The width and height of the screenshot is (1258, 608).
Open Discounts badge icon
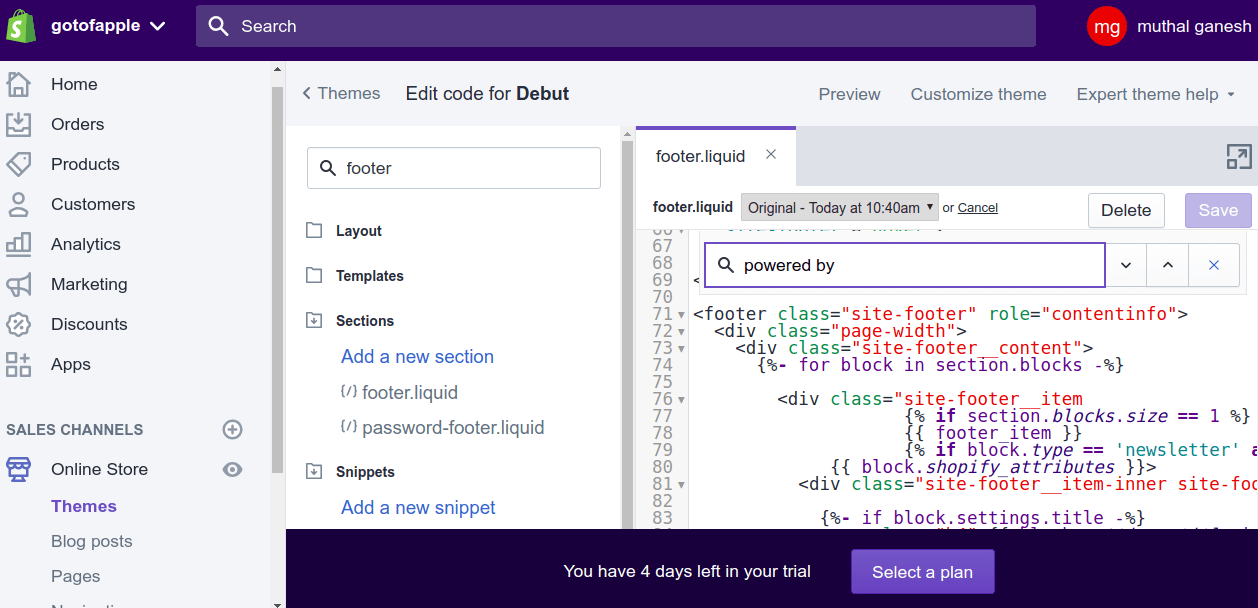pos(19,324)
